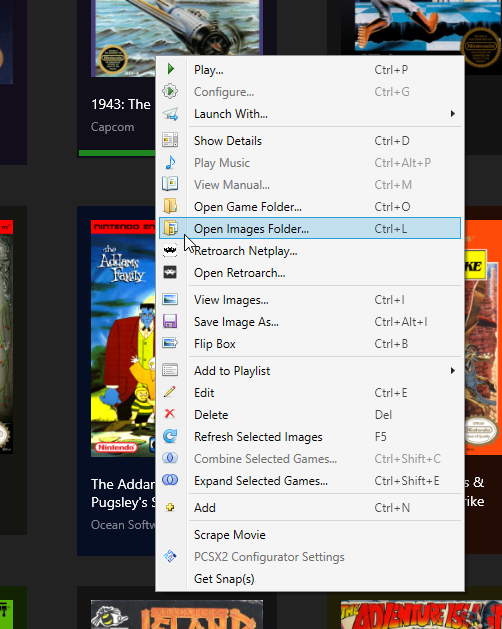Click the Open Game Folder icon
Viewport: 502px width, 629px height.
170,206
